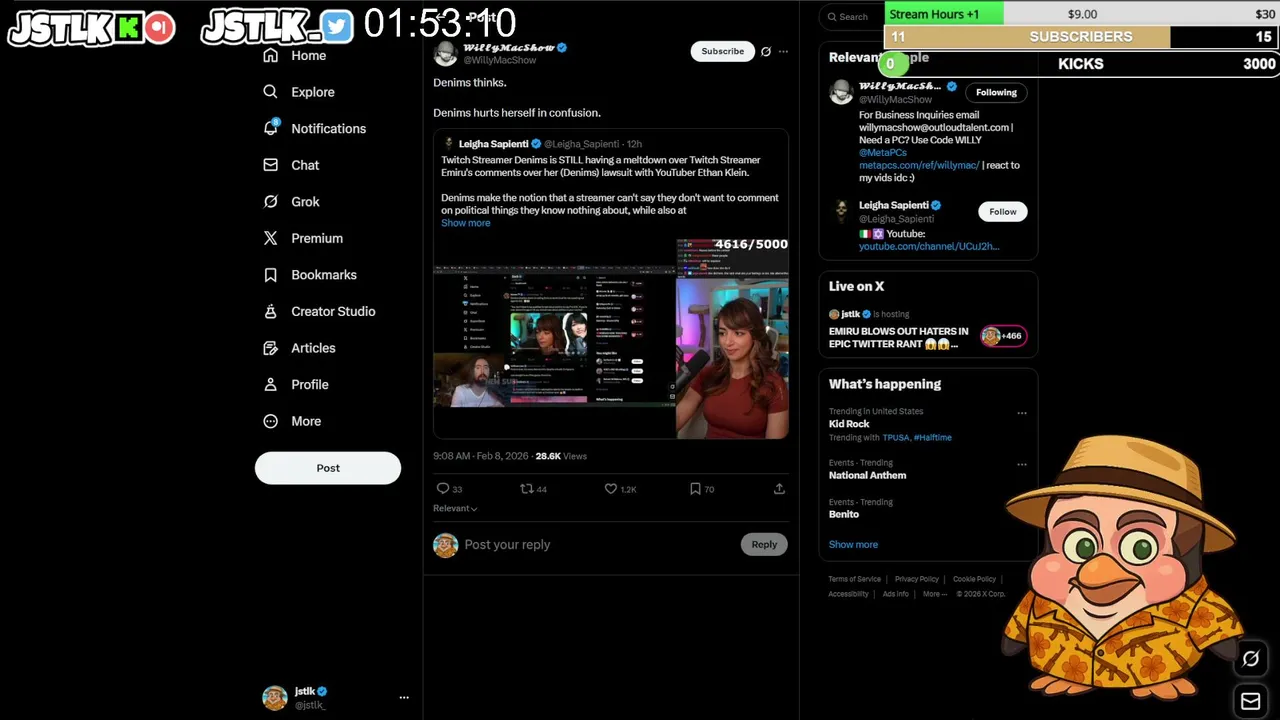Open the post's three-dot options menu
The height and width of the screenshot is (720, 1280).
[783, 51]
